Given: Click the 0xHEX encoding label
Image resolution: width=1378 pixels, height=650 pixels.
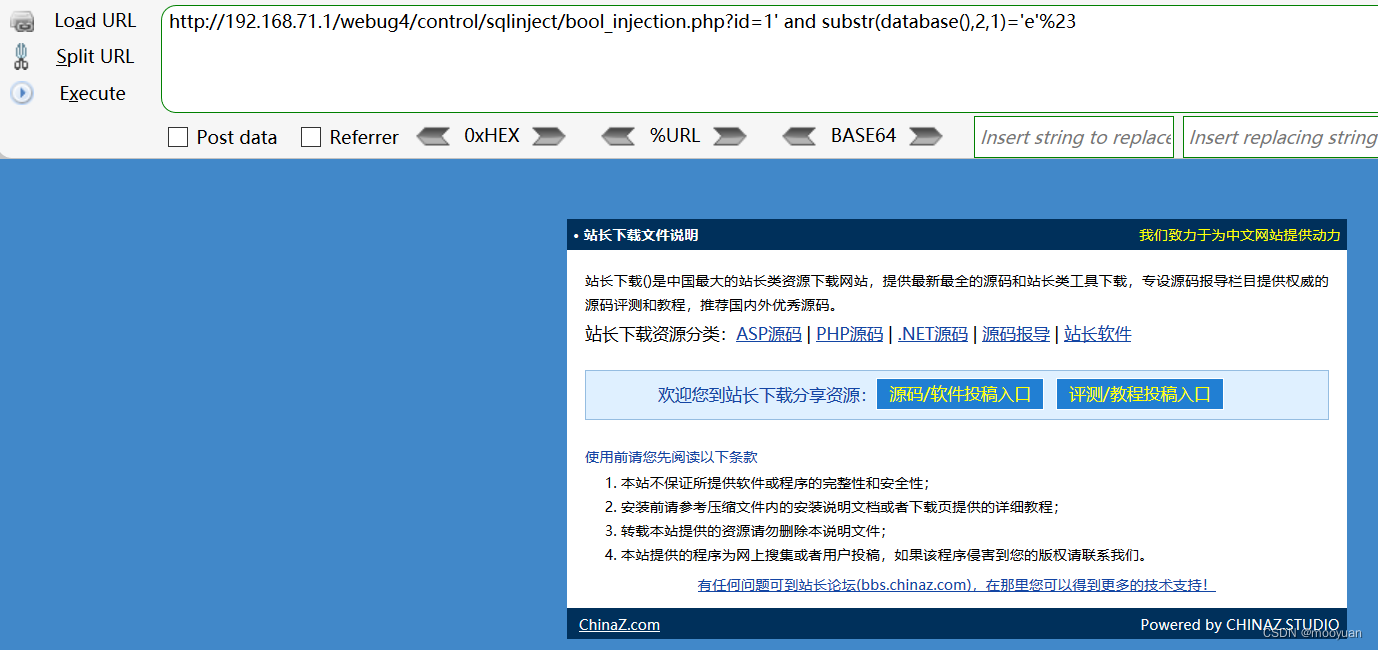Looking at the screenshot, I should (492, 136).
